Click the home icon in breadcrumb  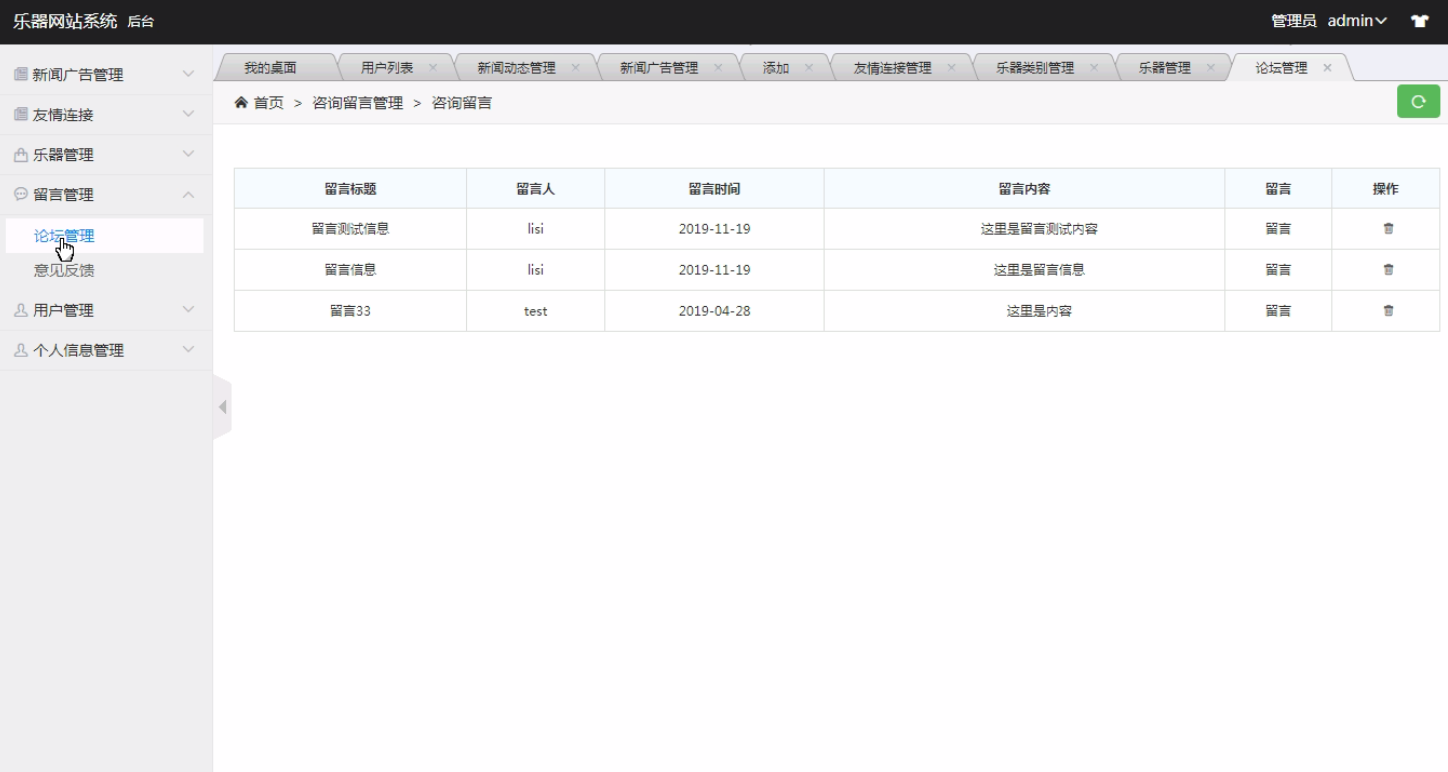(241, 102)
